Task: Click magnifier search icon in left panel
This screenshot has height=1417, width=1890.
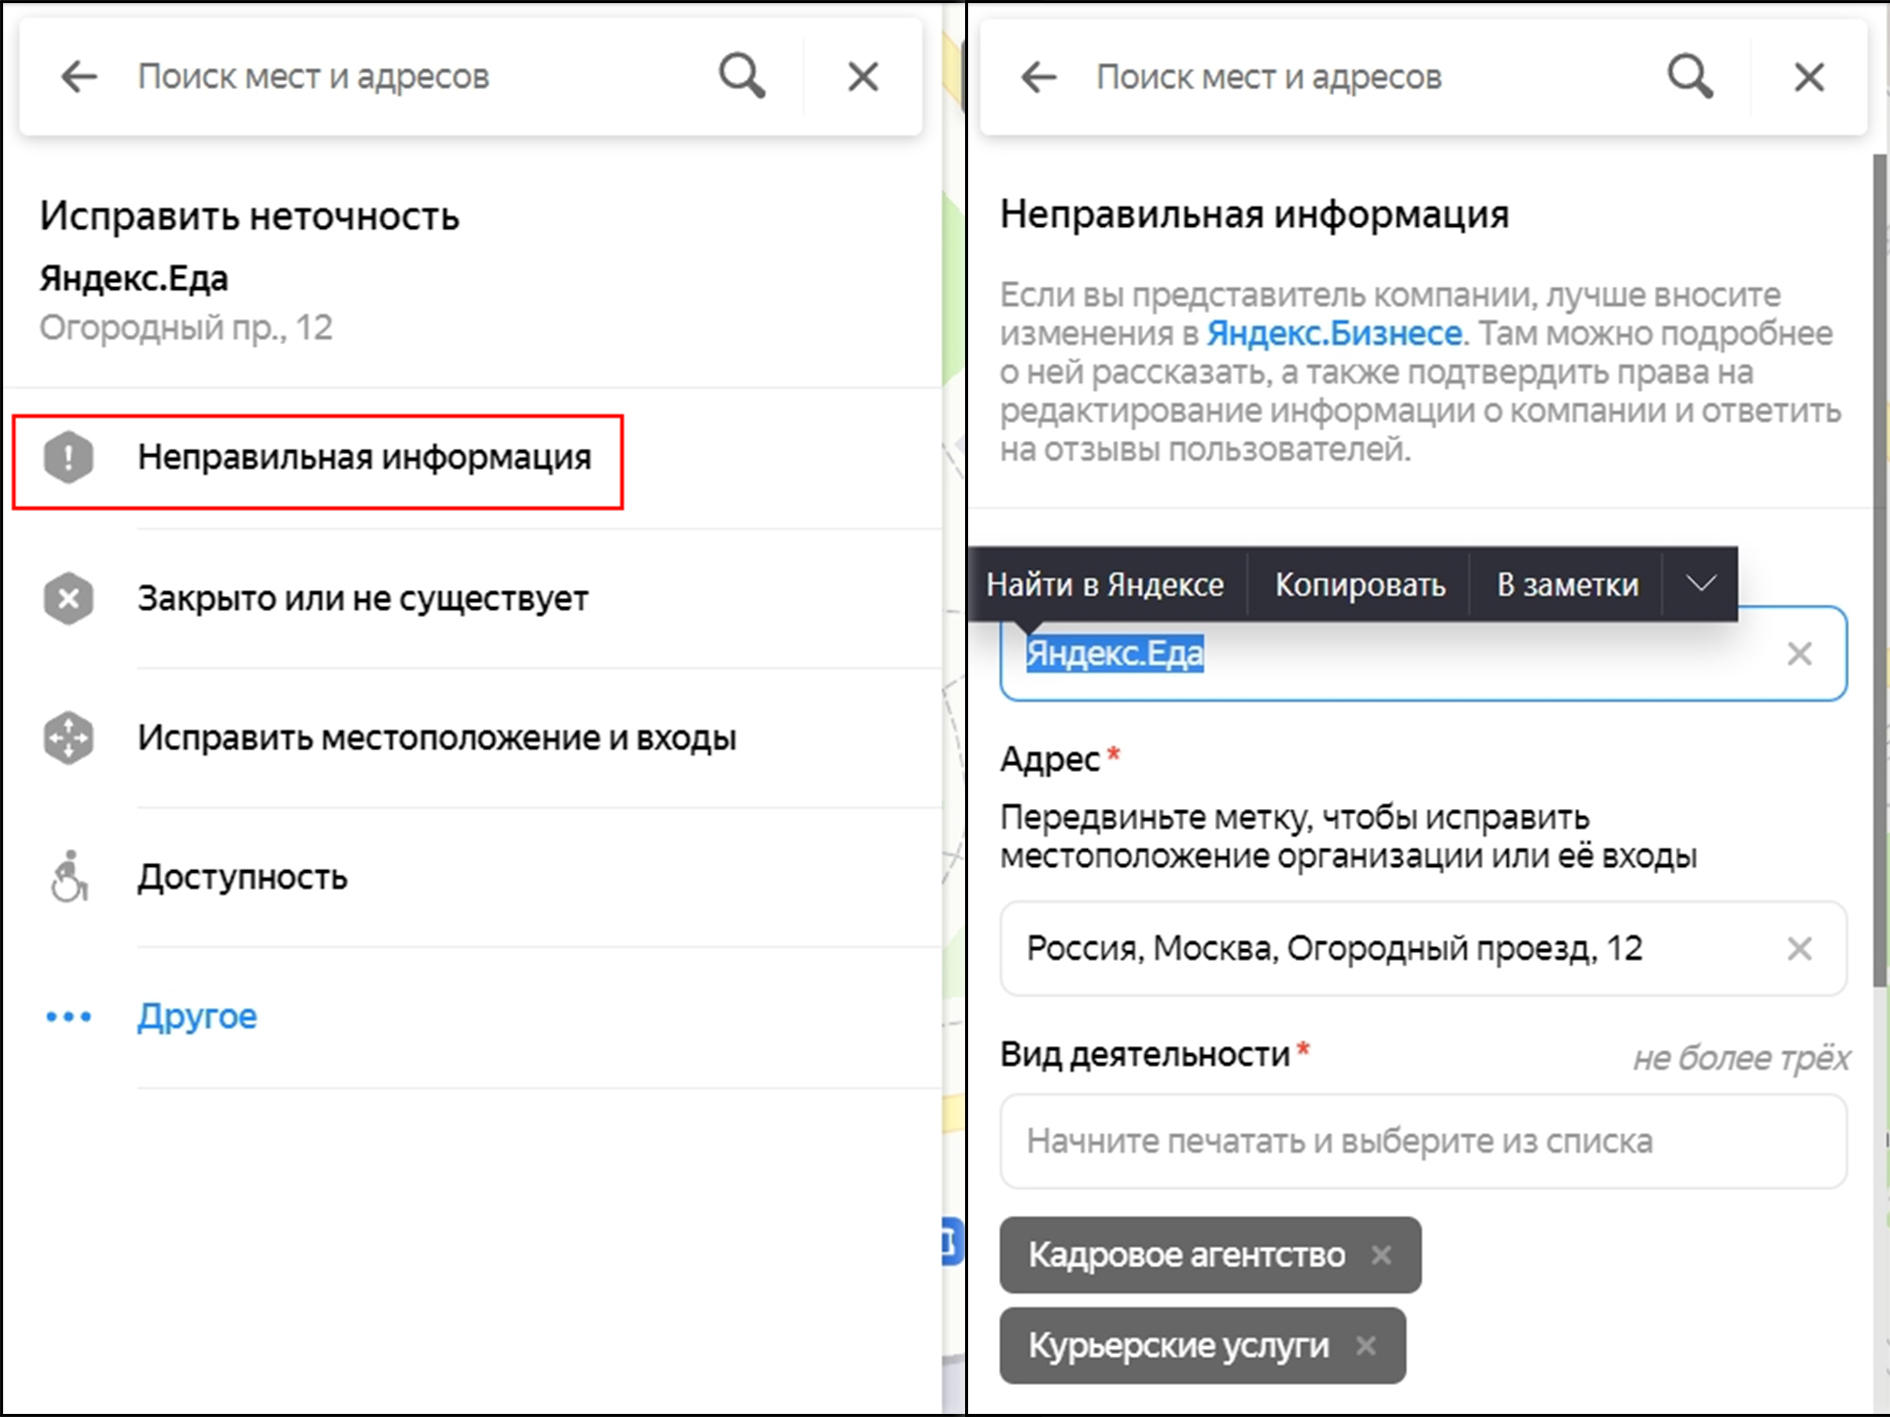Action: pyautogui.click(x=741, y=76)
